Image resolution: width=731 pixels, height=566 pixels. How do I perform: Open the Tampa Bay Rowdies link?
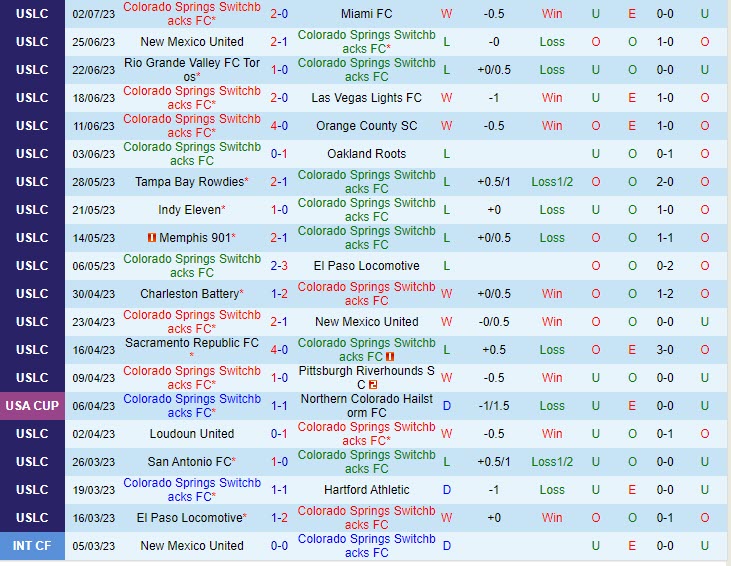coord(190,182)
